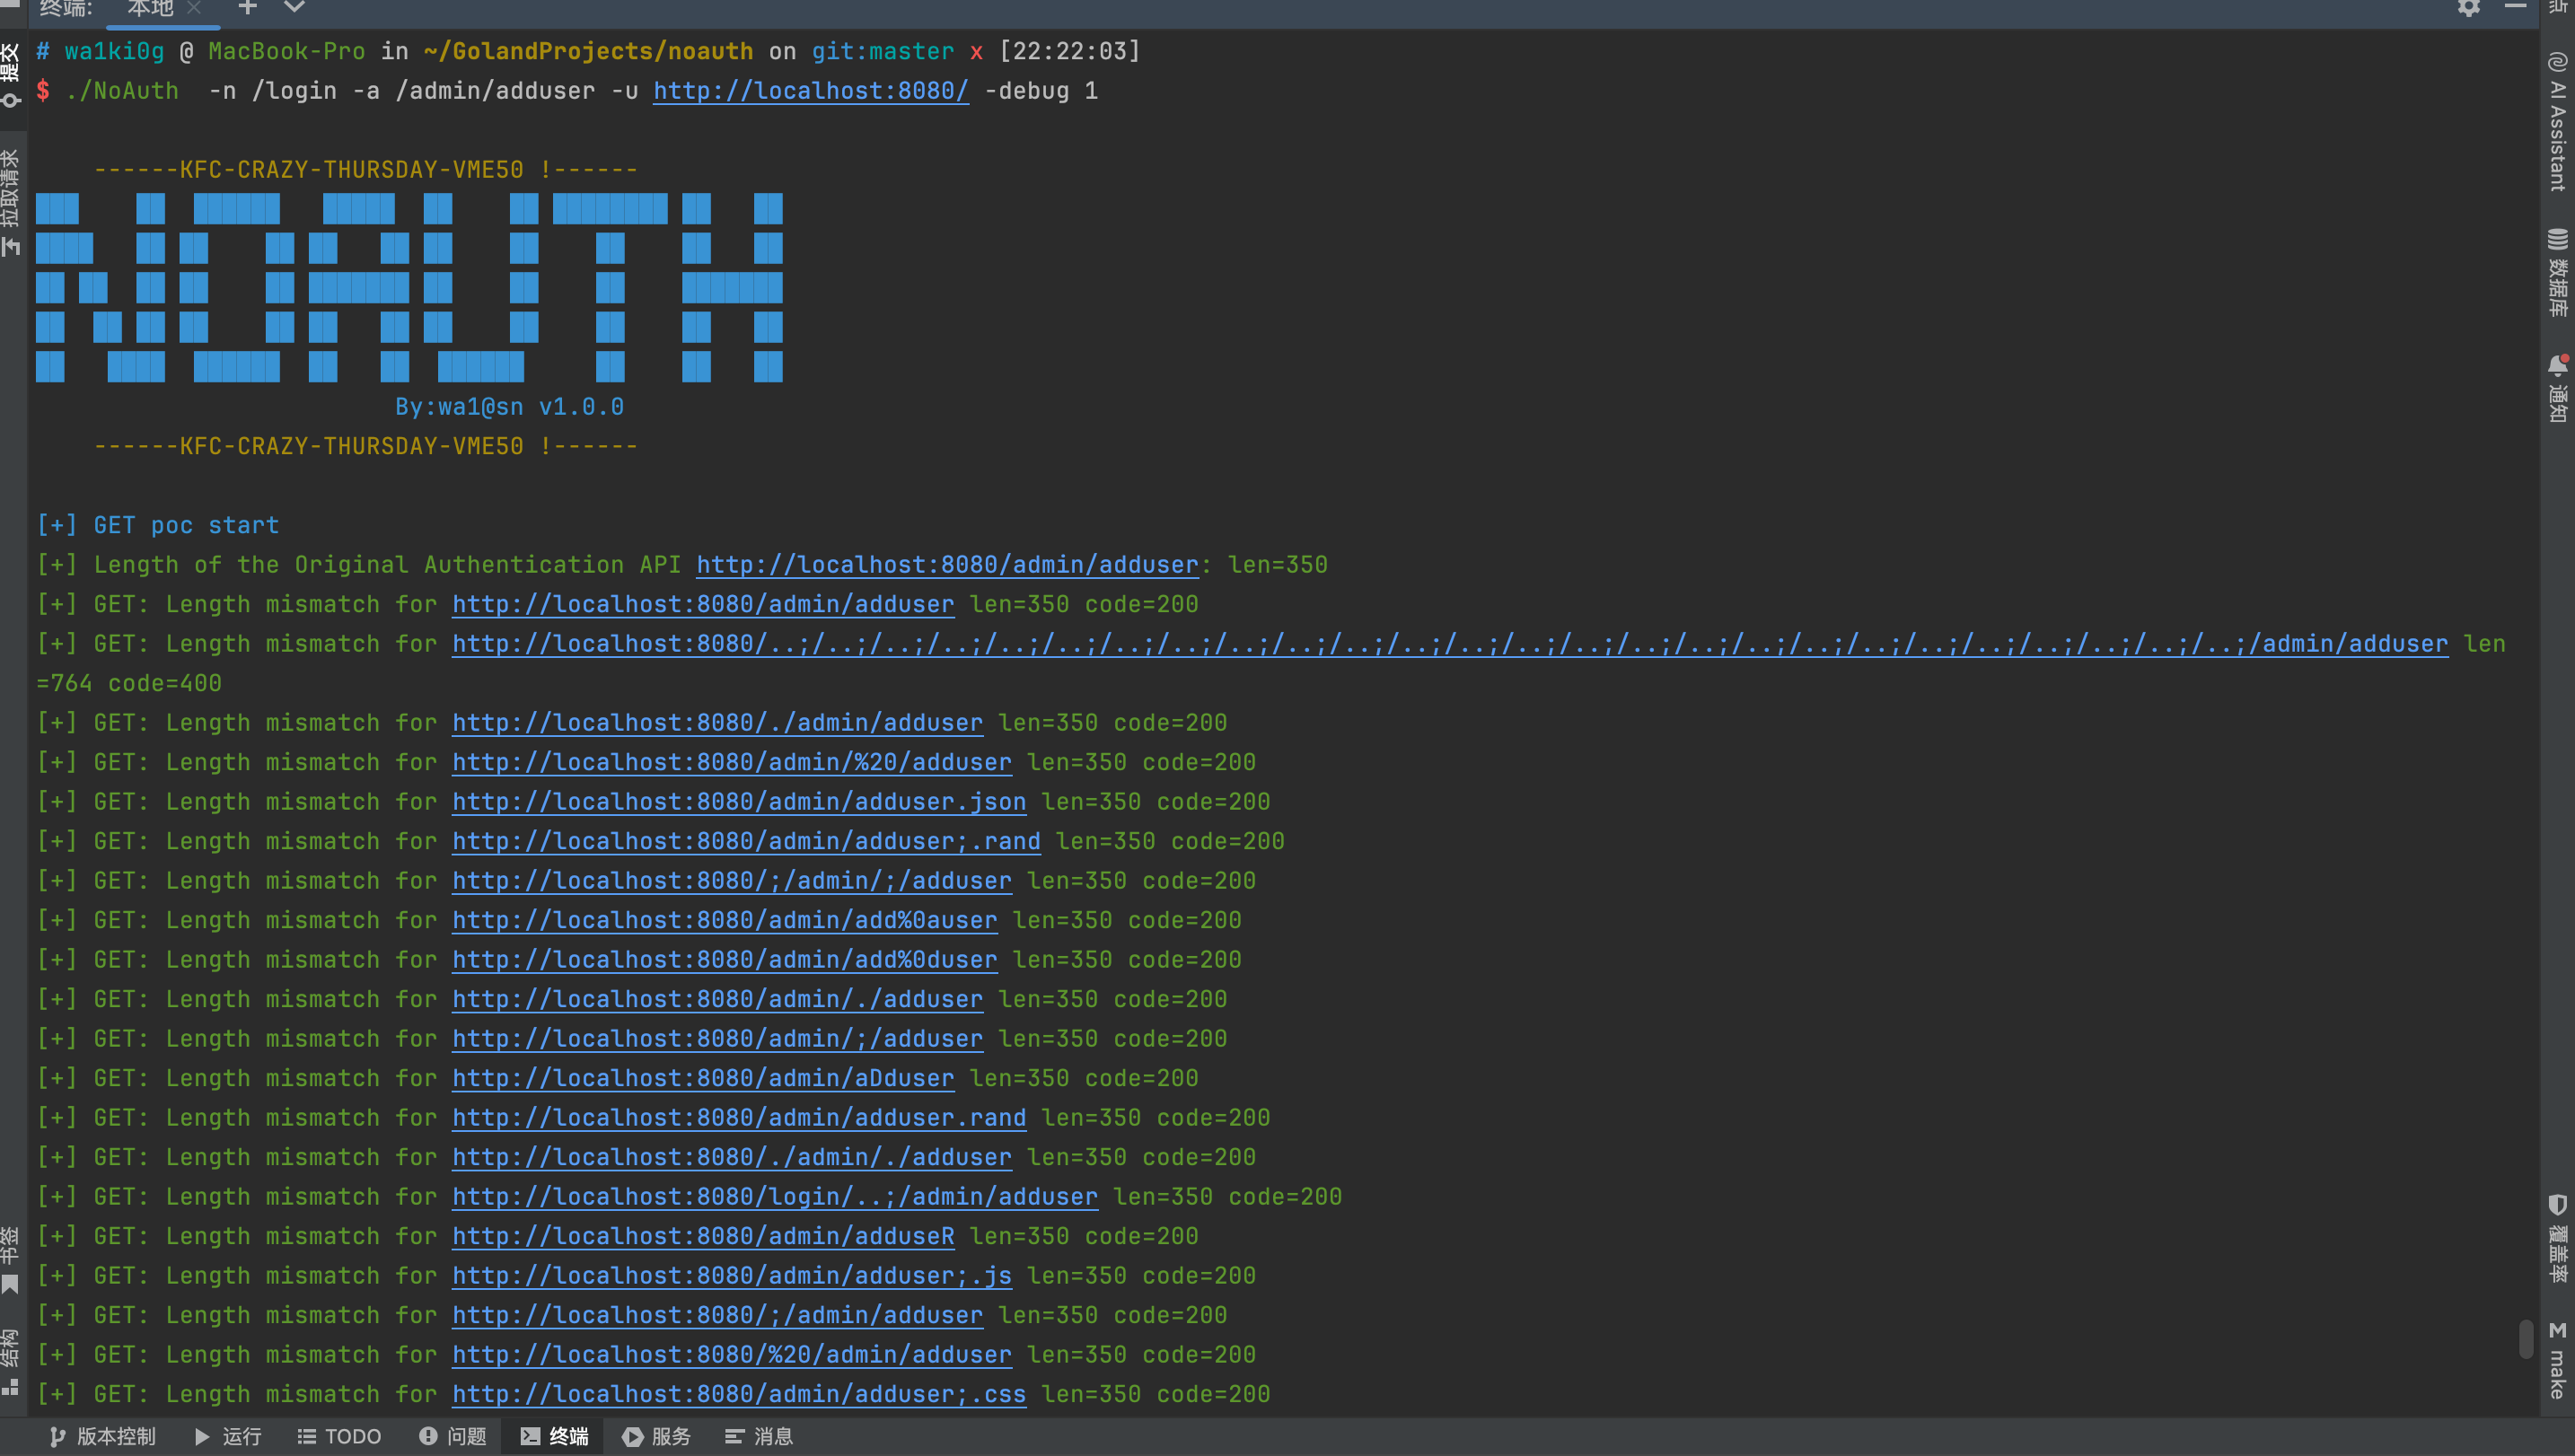
Task: Open the make tool window
Action: coord(2557,1360)
